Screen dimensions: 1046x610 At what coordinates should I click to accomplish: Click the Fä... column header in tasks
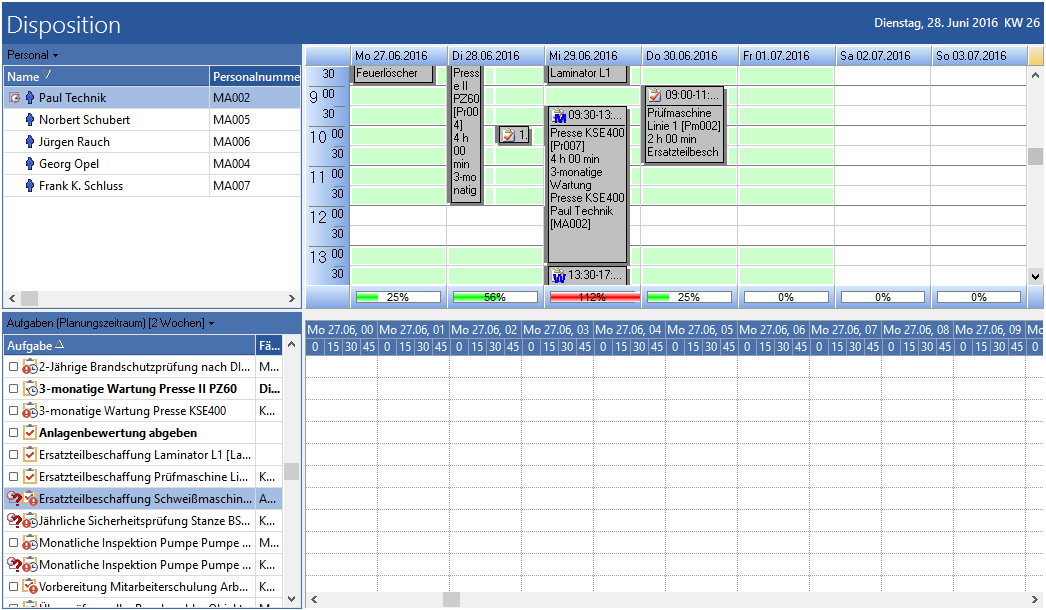pyautogui.click(x=269, y=346)
